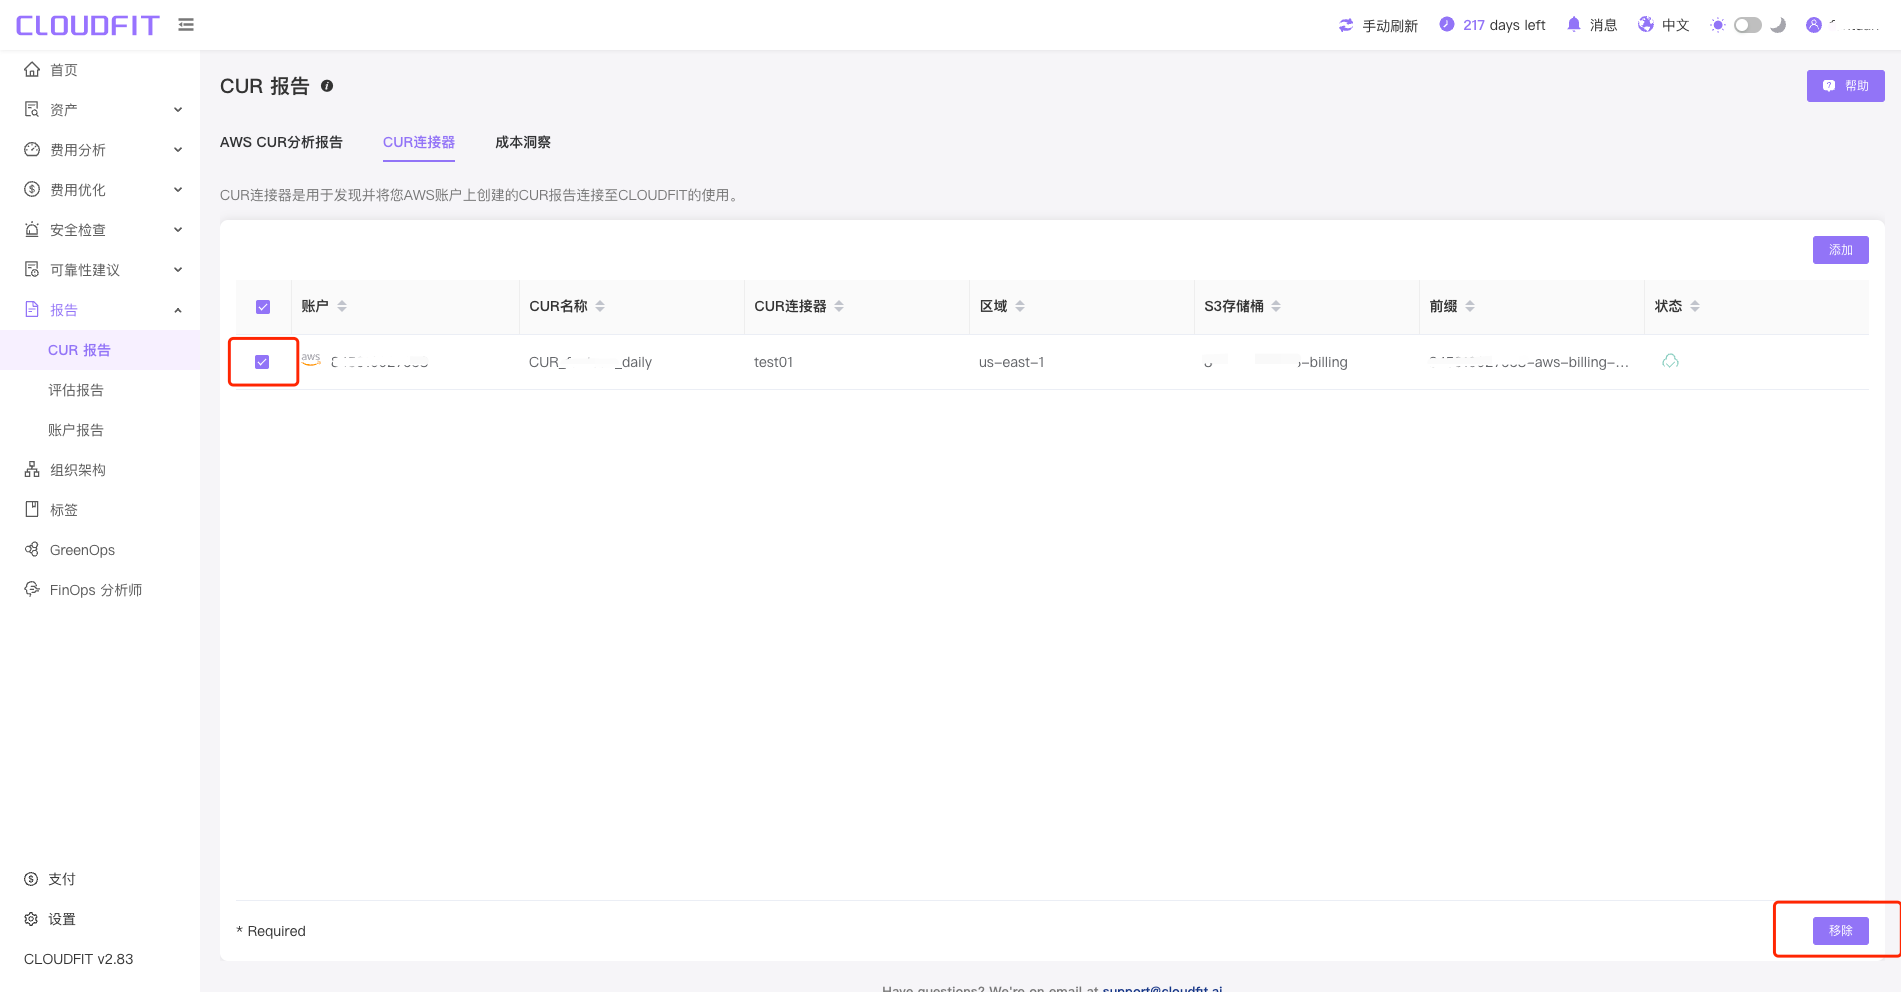Click the CLOUDFIT logo
Viewport: 1901px width, 992px height.
click(88, 25)
